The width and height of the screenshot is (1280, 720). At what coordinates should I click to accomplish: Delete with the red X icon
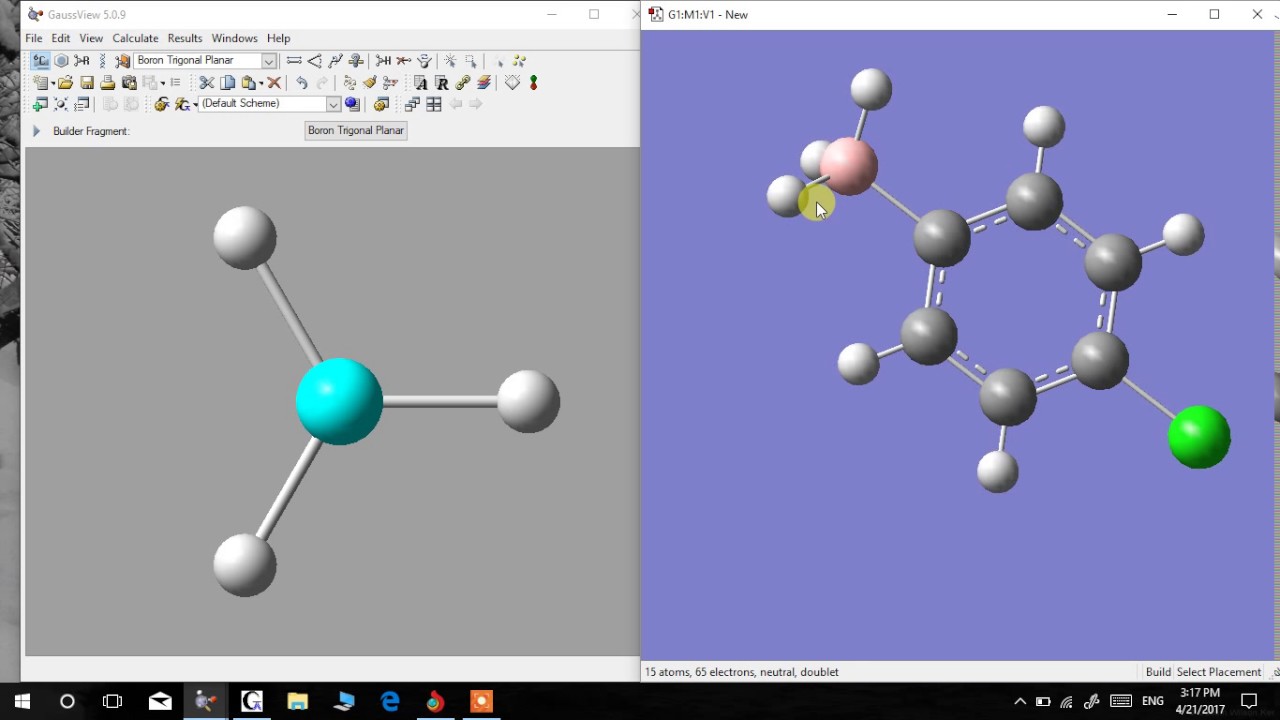click(x=274, y=82)
